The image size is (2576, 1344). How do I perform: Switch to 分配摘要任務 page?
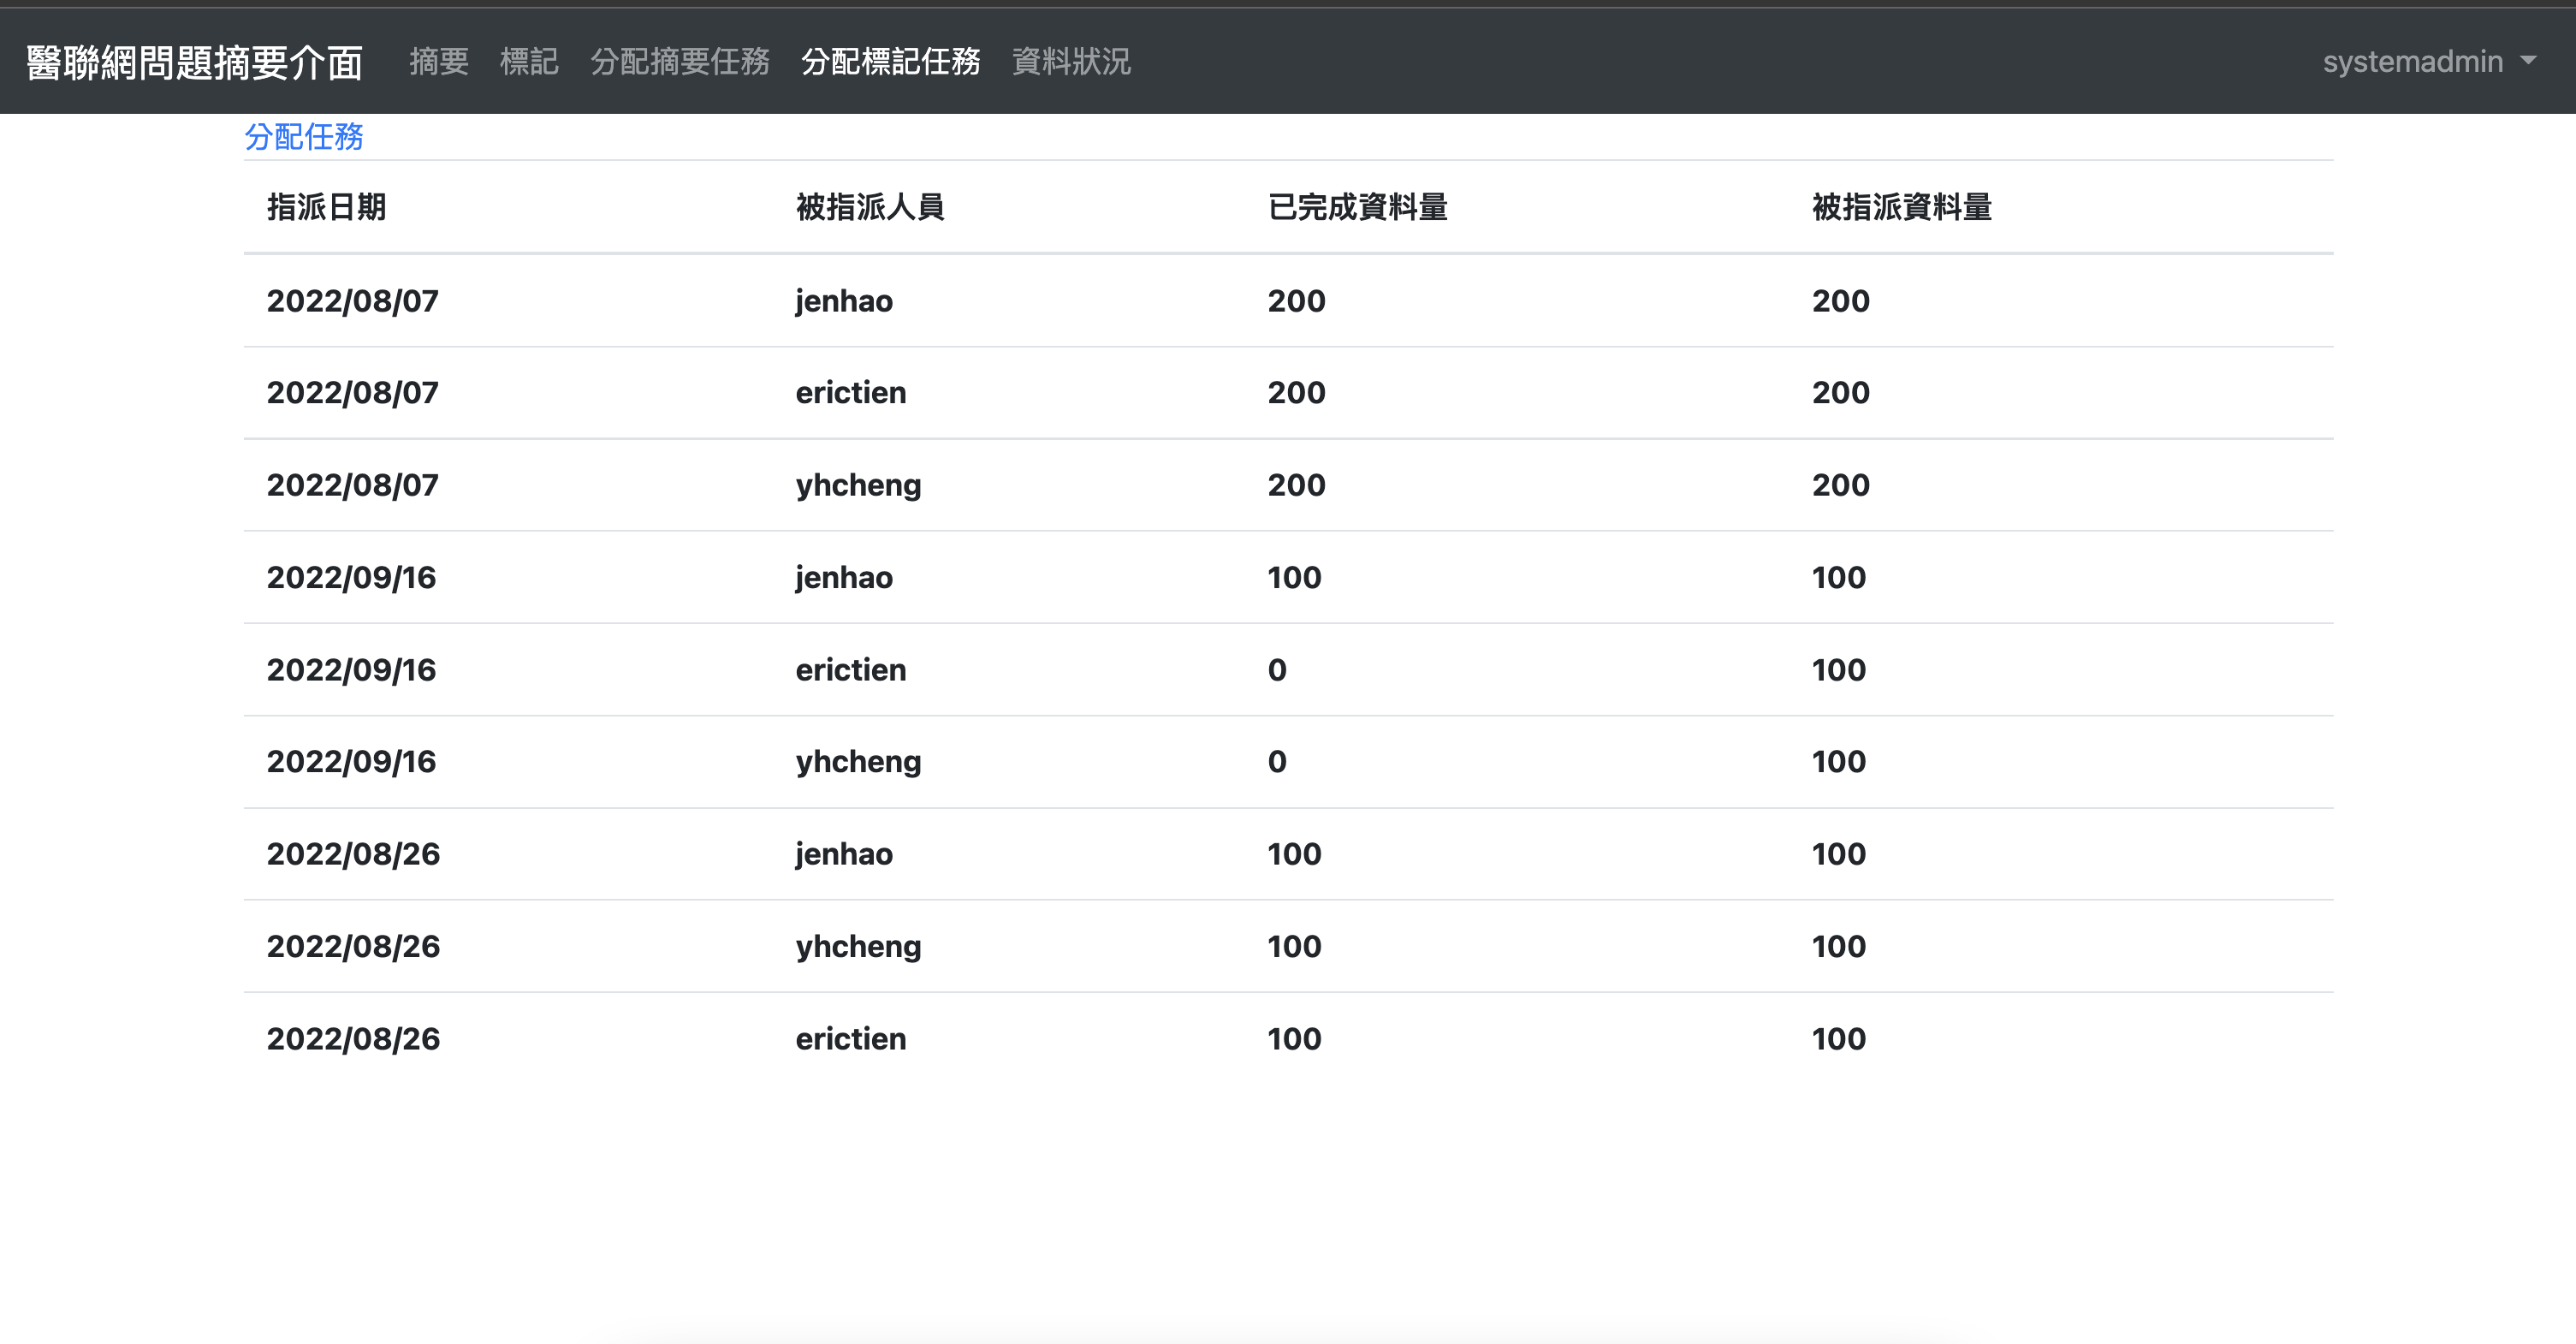coord(679,62)
